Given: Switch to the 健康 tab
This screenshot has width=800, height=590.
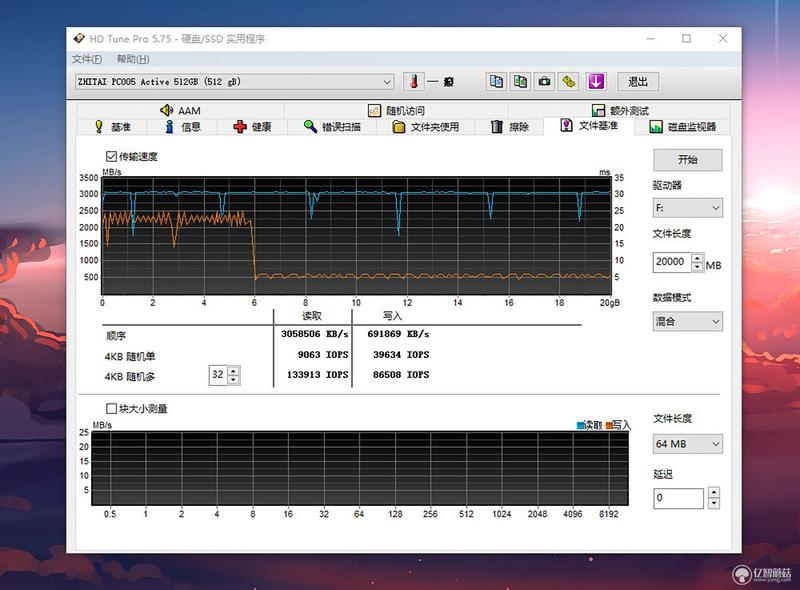Looking at the screenshot, I should click(253, 127).
